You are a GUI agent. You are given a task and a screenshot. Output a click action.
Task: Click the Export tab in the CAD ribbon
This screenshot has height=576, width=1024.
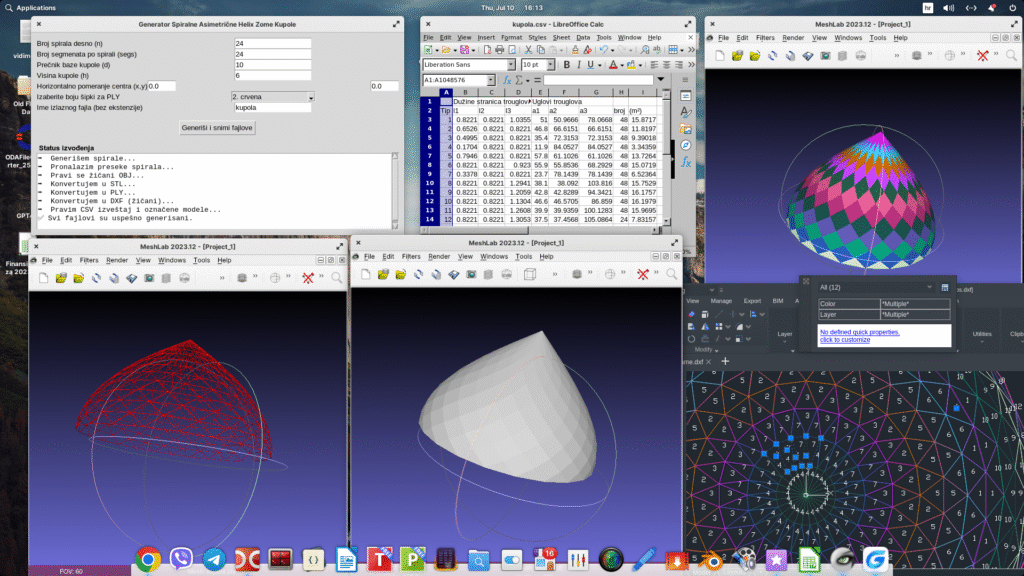click(752, 301)
